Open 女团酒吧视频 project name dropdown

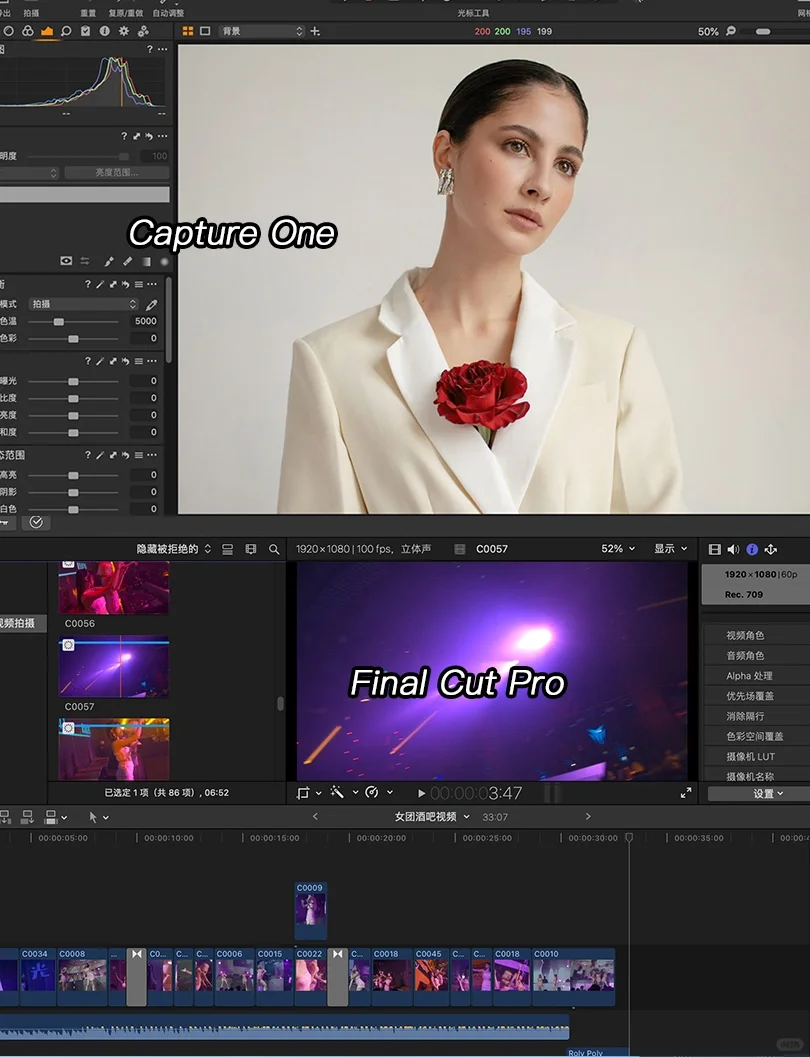pyautogui.click(x=431, y=817)
